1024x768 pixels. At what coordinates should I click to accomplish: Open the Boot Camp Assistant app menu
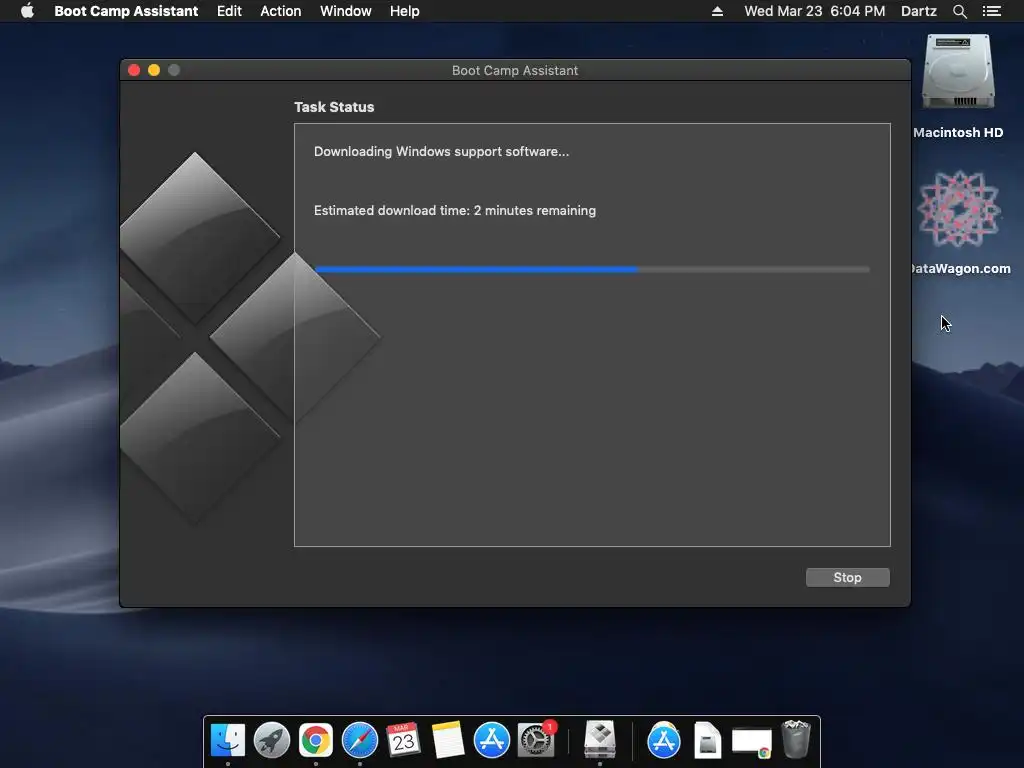tap(126, 11)
